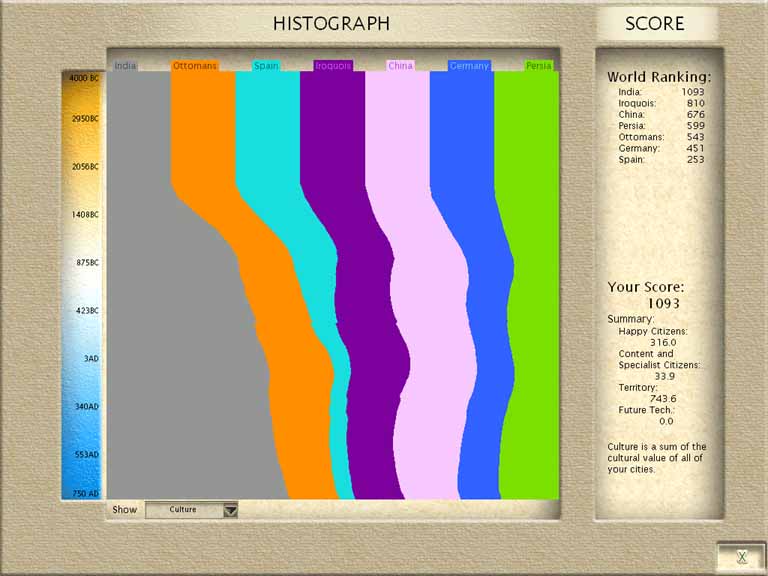Click the 4000 BC timeline marker
The image size is (768, 576).
pos(84,78)
